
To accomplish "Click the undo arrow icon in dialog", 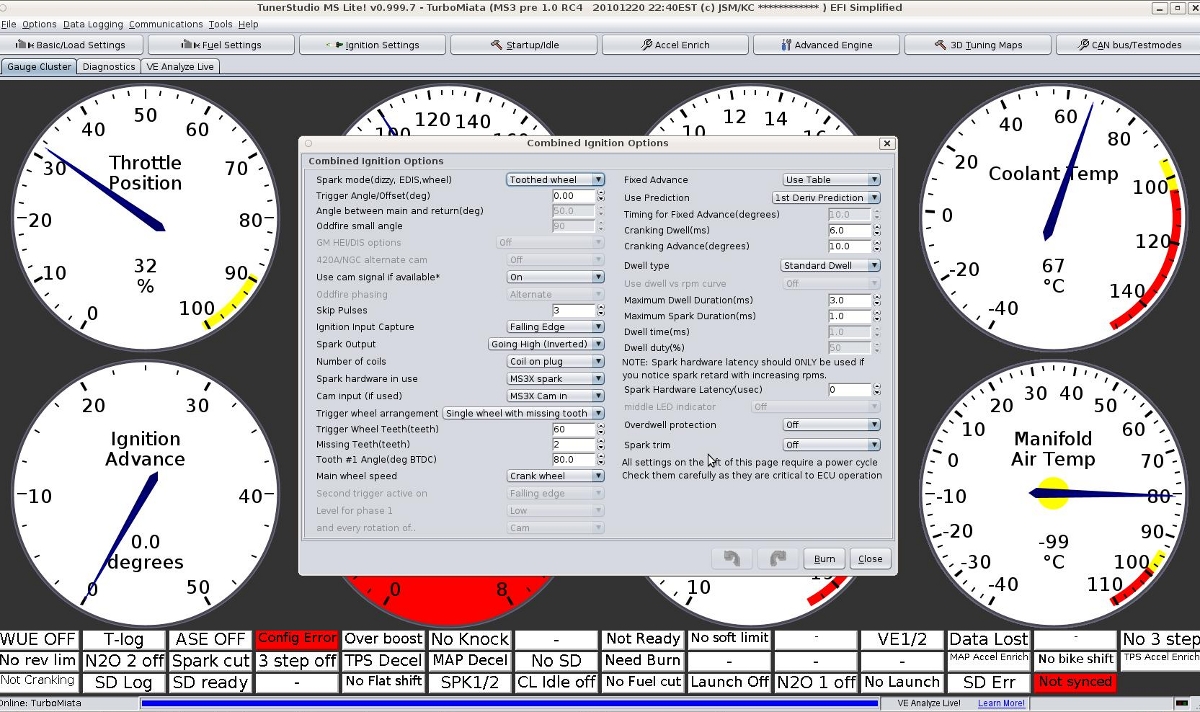I will pyautogui.click(x=731, y=559).
